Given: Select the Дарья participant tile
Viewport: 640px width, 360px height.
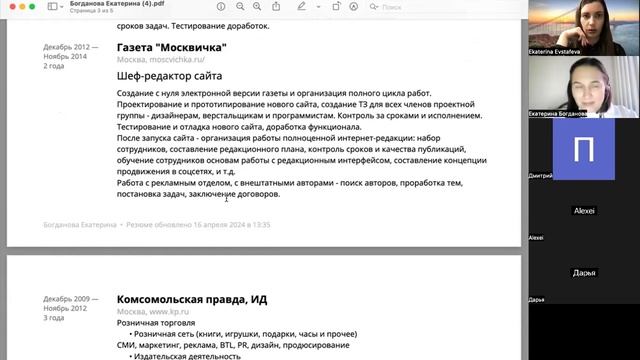Looking at the screenshot, I should click(x=584, y=273).
